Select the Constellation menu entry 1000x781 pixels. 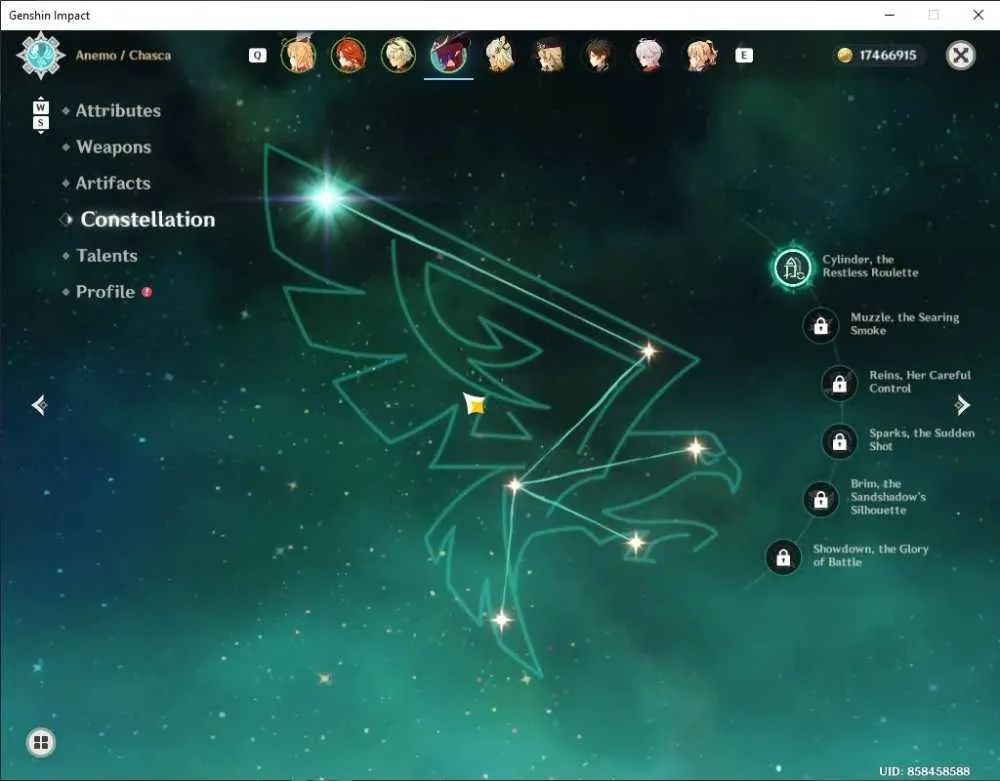coord(147,219)
